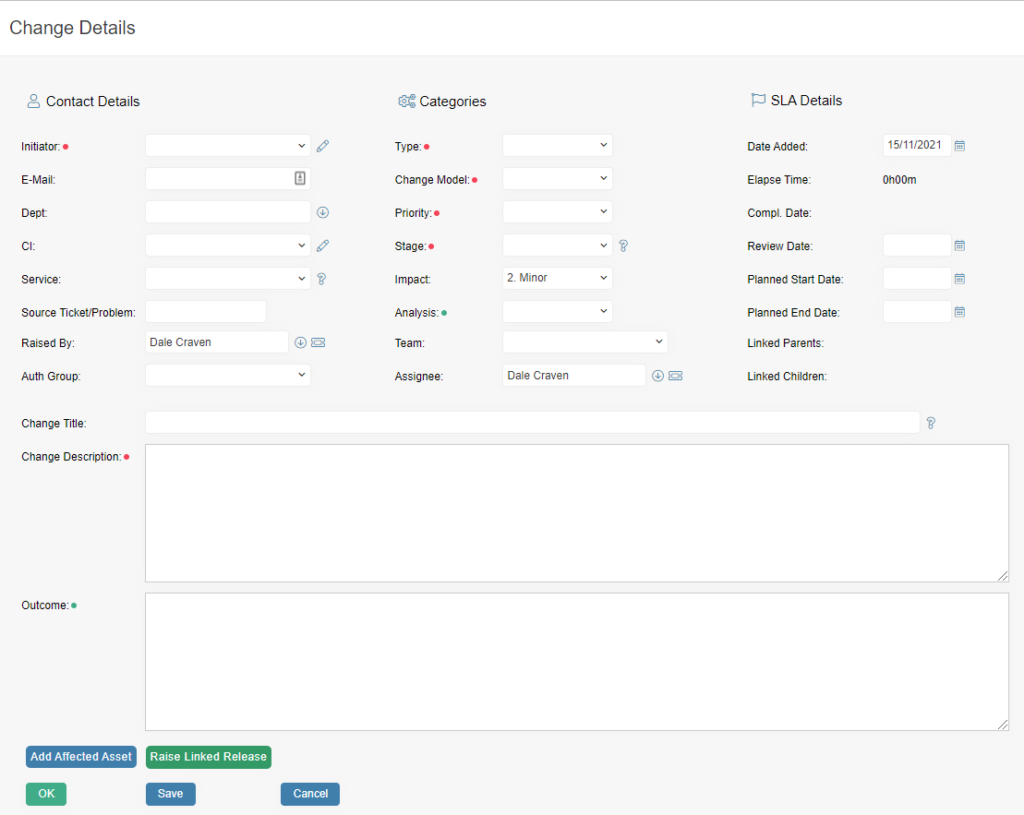Click the down-arrow icon next to Dept

322,212
